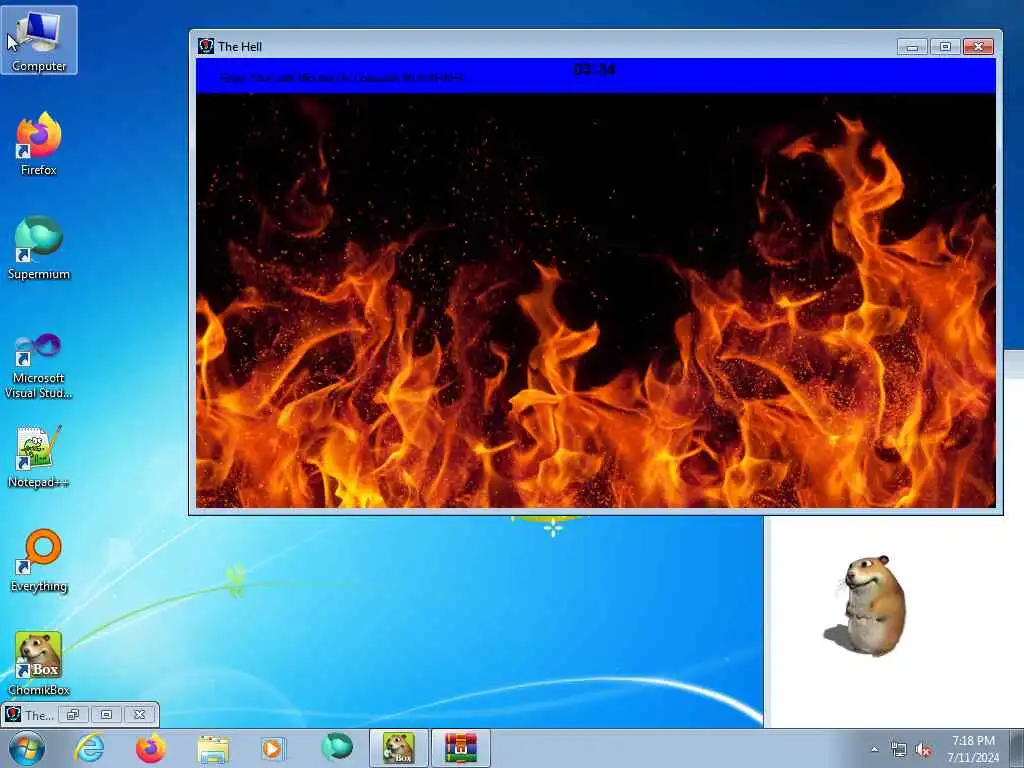Click the blue banner message text
Image resolution: width=1024 pixels, height=768 pixels.
tap(342, 78)
